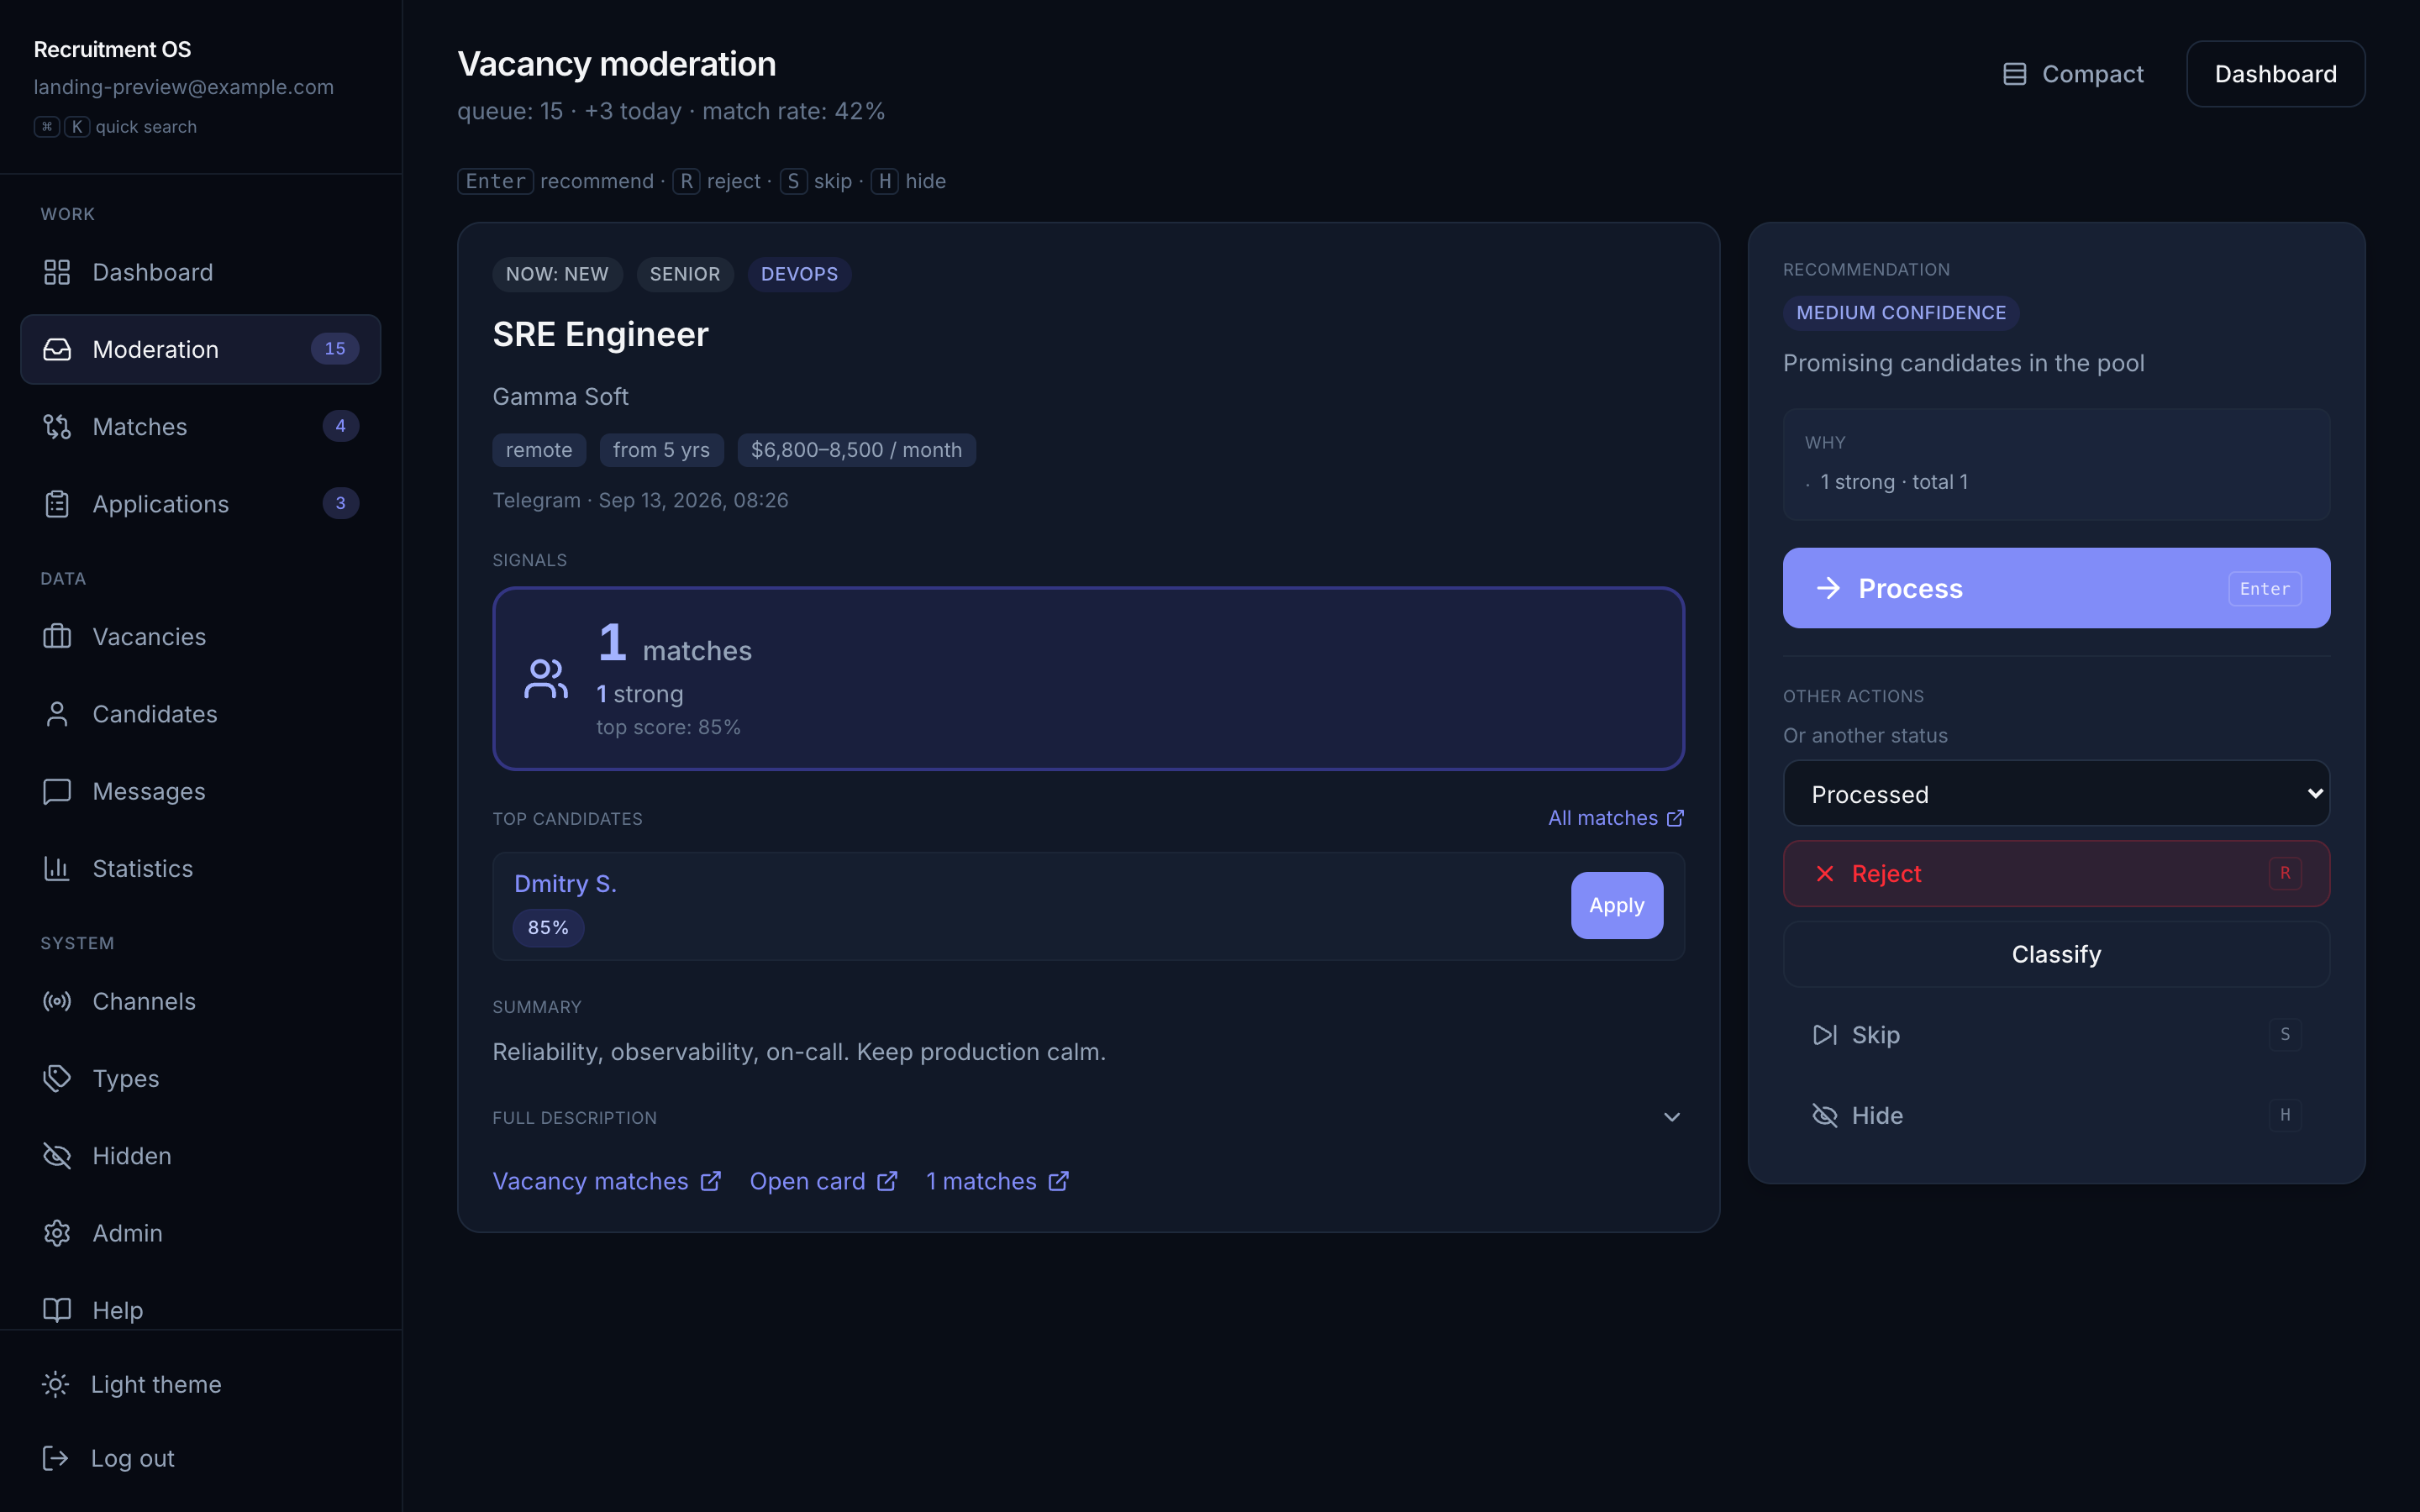Click the Matches compare icon
This screenshot has height=1512, width=2420.
coord(57,427)
